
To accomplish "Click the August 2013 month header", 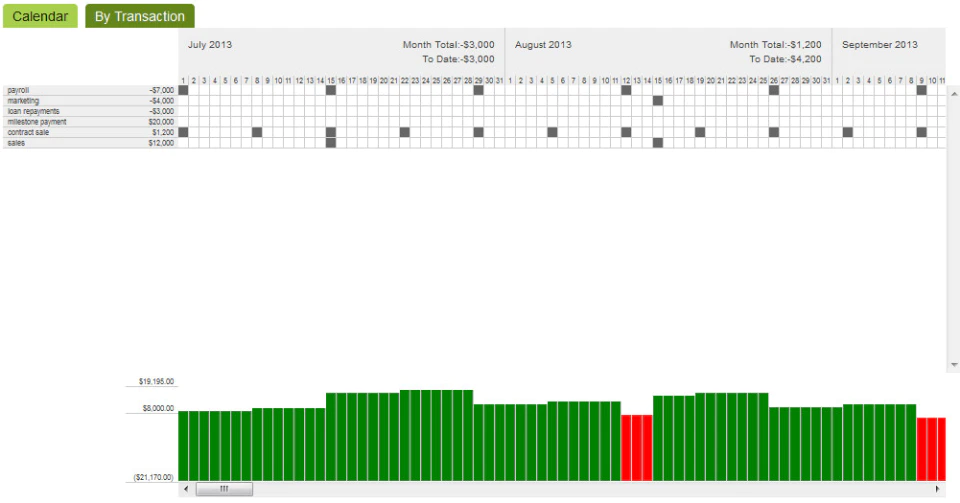I will 543,45.
